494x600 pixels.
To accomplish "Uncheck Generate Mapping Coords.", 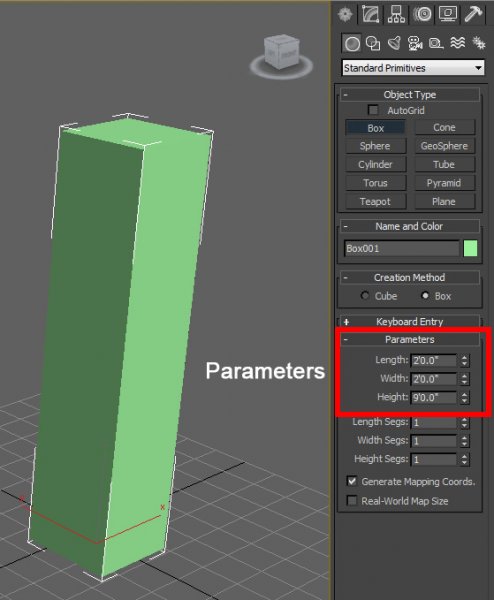I will tap(351, 481).
